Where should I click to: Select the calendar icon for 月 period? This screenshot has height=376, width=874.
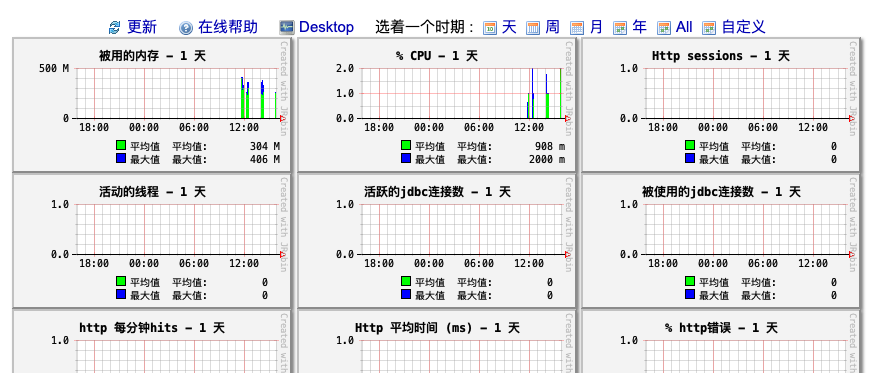click(x=577, y=27)
